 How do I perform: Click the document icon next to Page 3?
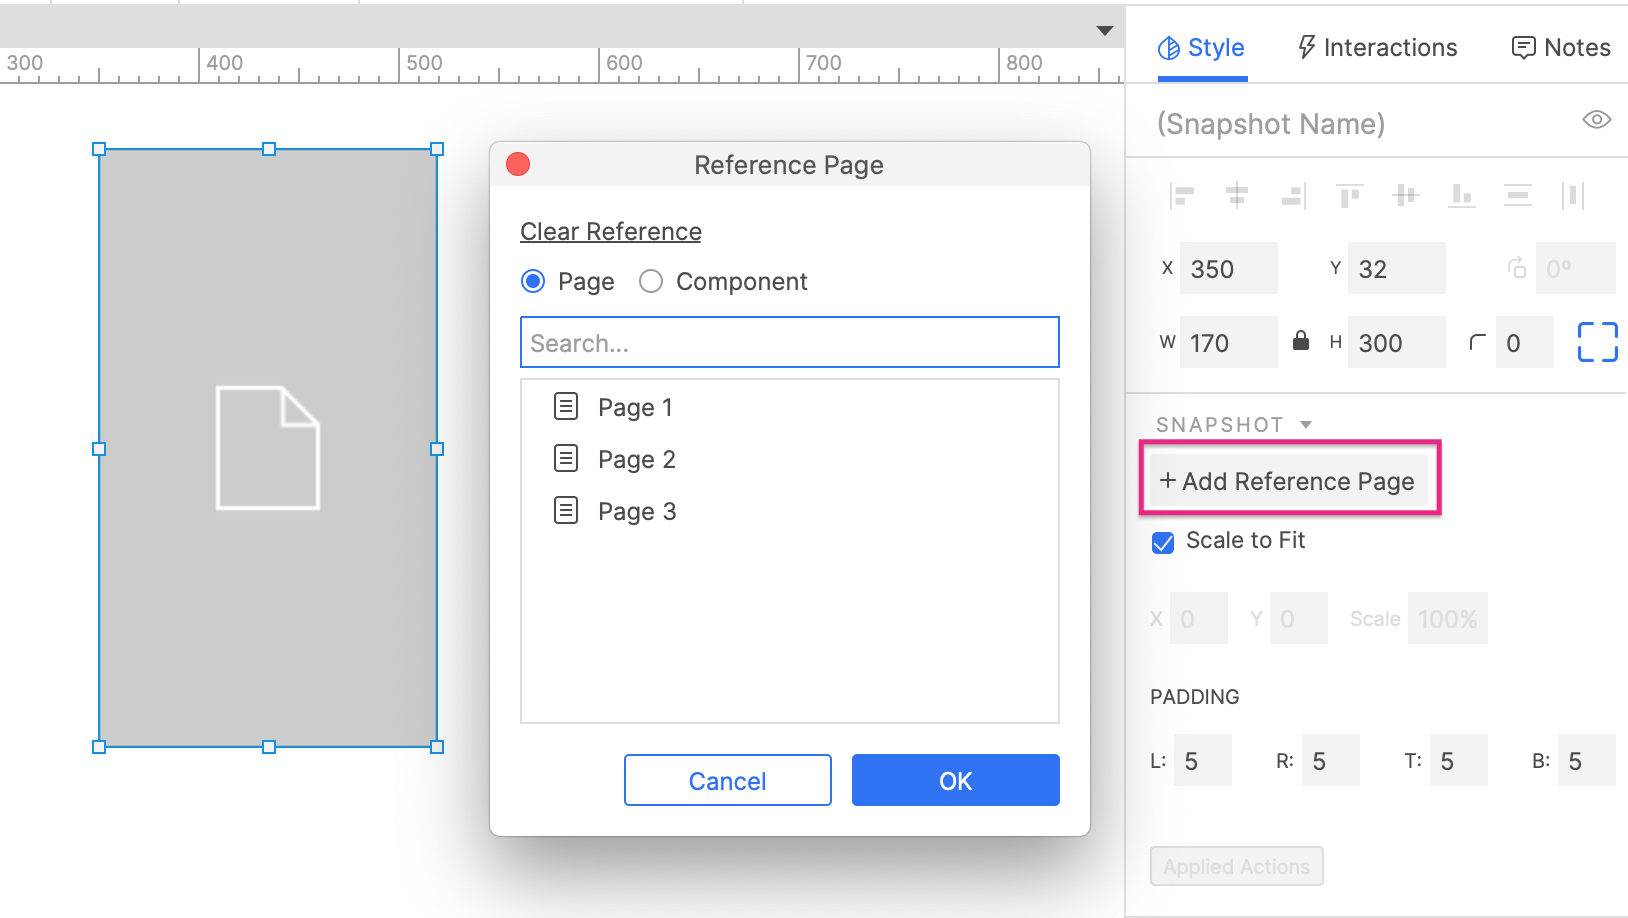(x=566, y=510)
